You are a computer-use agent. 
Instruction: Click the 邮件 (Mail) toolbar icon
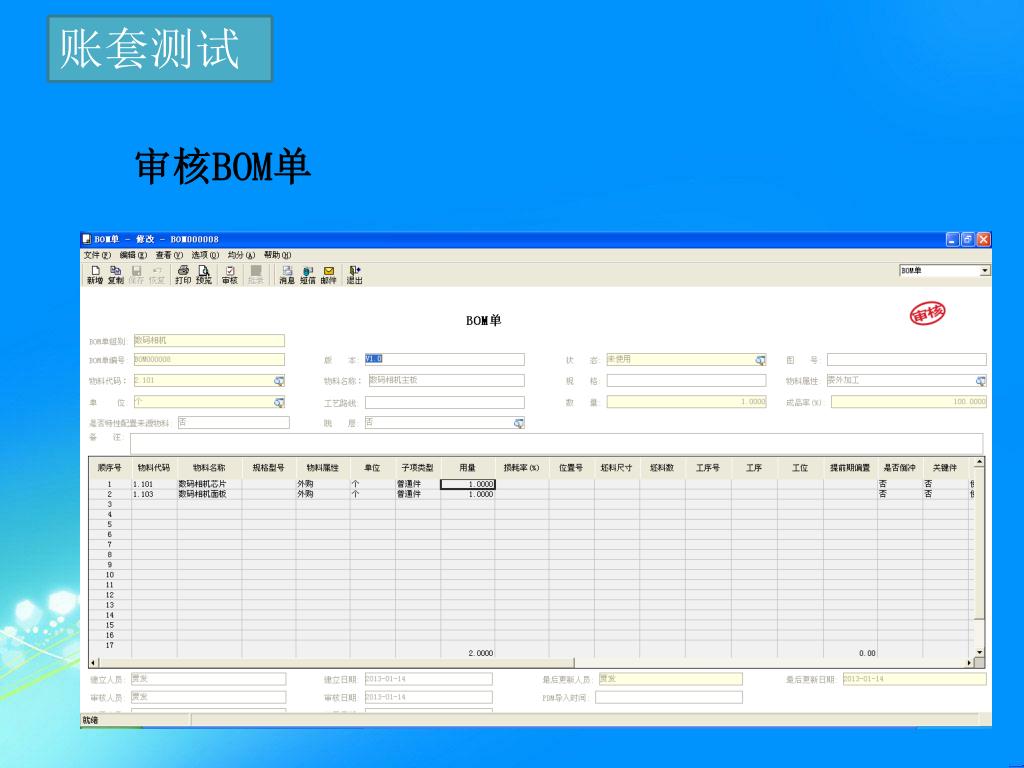pos(328,274)
